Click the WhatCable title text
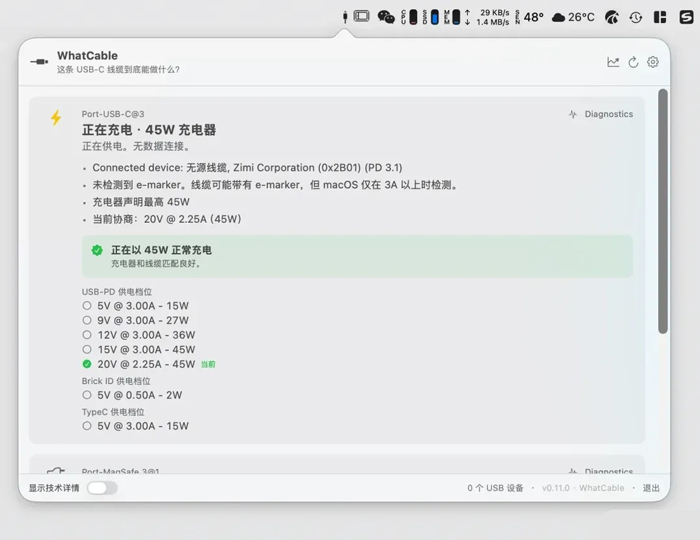Image resolution: width=700 pixels, height=540 pixels. (88, 56)
